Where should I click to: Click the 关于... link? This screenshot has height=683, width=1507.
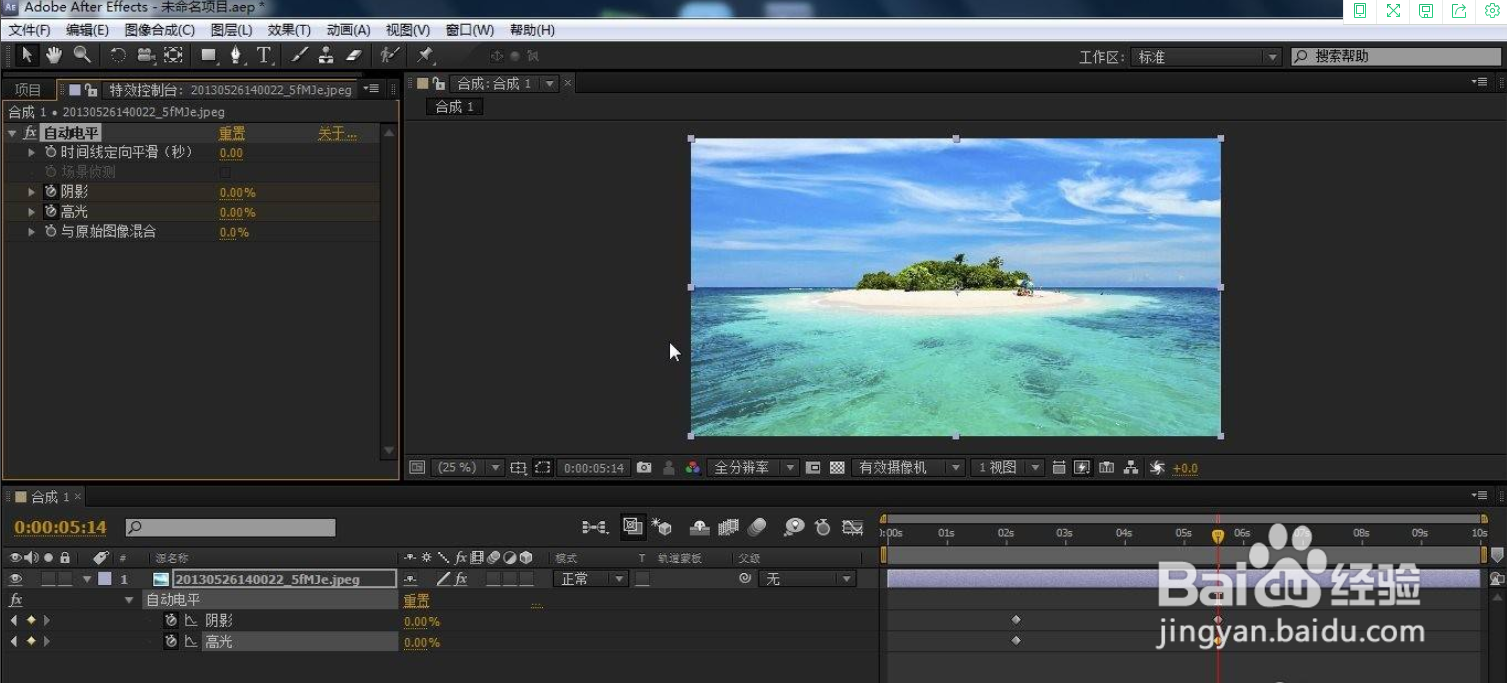click(x=337, y=133)
